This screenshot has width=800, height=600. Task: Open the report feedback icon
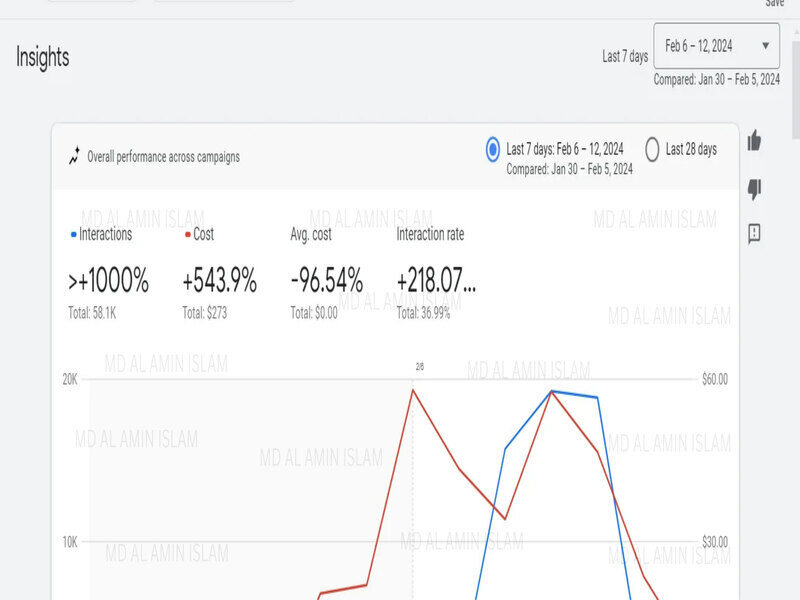[754, 234]
